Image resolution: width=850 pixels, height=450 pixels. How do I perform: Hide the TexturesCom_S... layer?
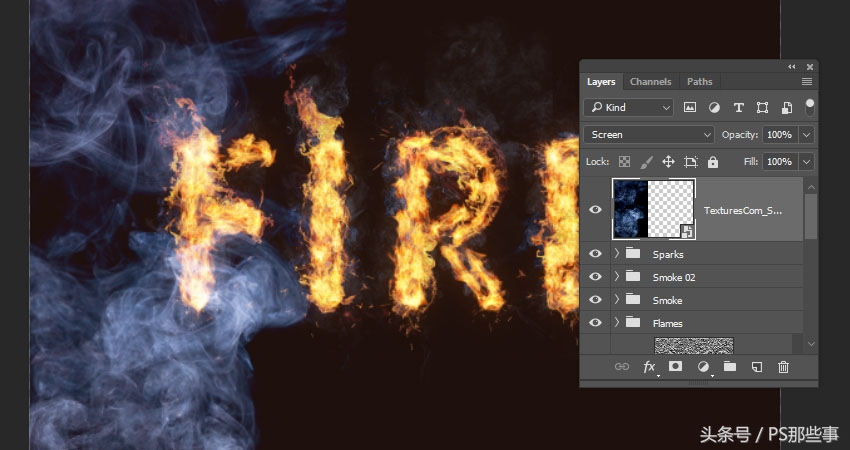coord(595,209)
